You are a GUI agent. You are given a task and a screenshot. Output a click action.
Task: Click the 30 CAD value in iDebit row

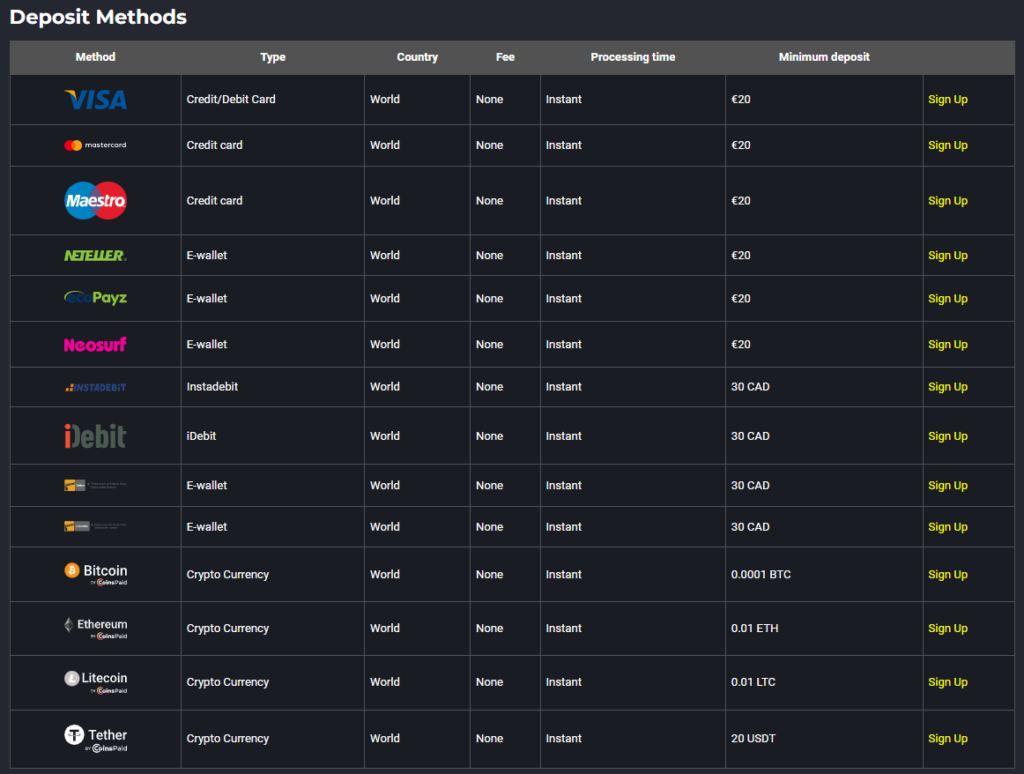tap(750, 436)
